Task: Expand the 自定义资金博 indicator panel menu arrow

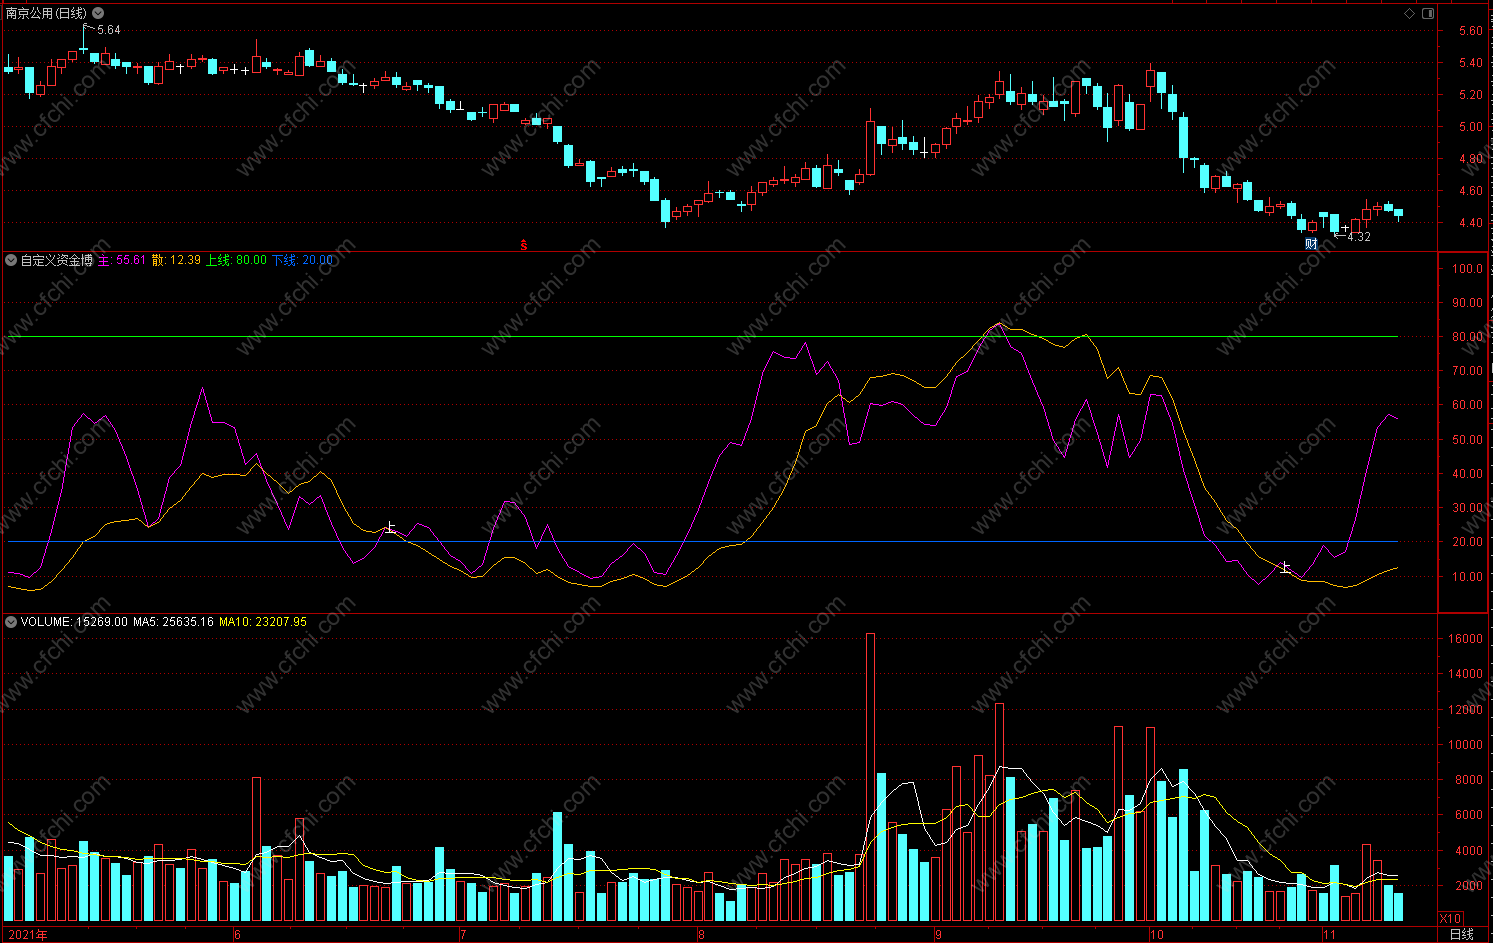Action: point(11,260)
